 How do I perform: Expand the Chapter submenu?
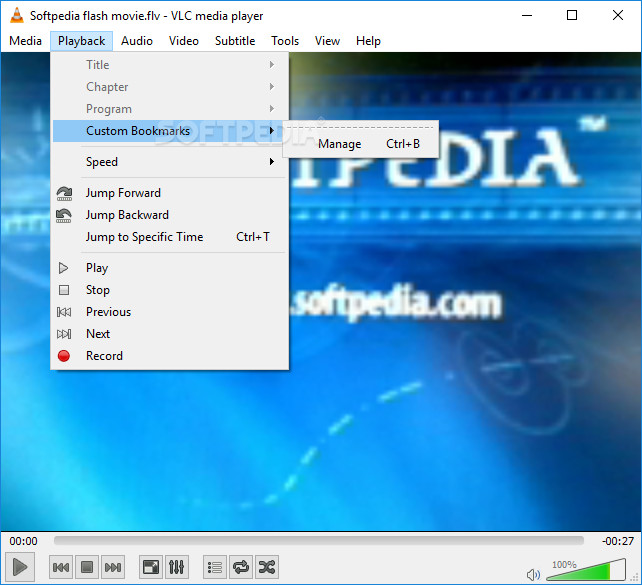click(169, 87)
